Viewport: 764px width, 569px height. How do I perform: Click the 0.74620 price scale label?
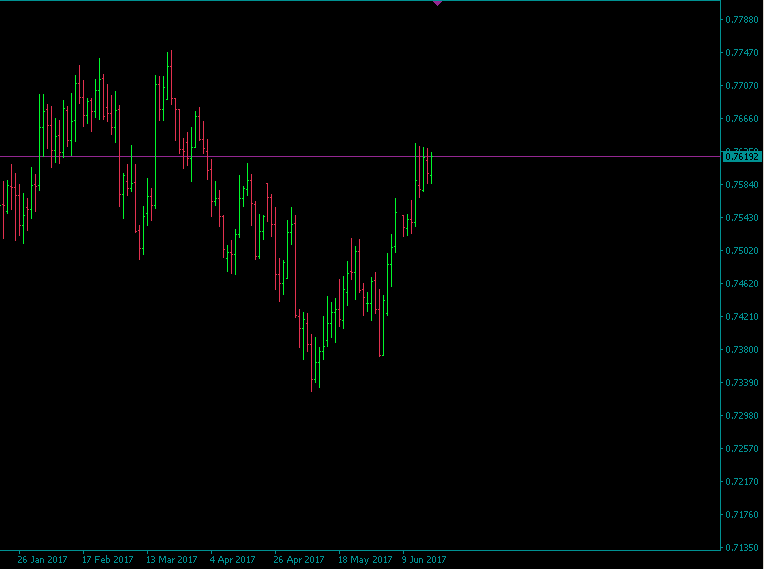tap(742, 284)
